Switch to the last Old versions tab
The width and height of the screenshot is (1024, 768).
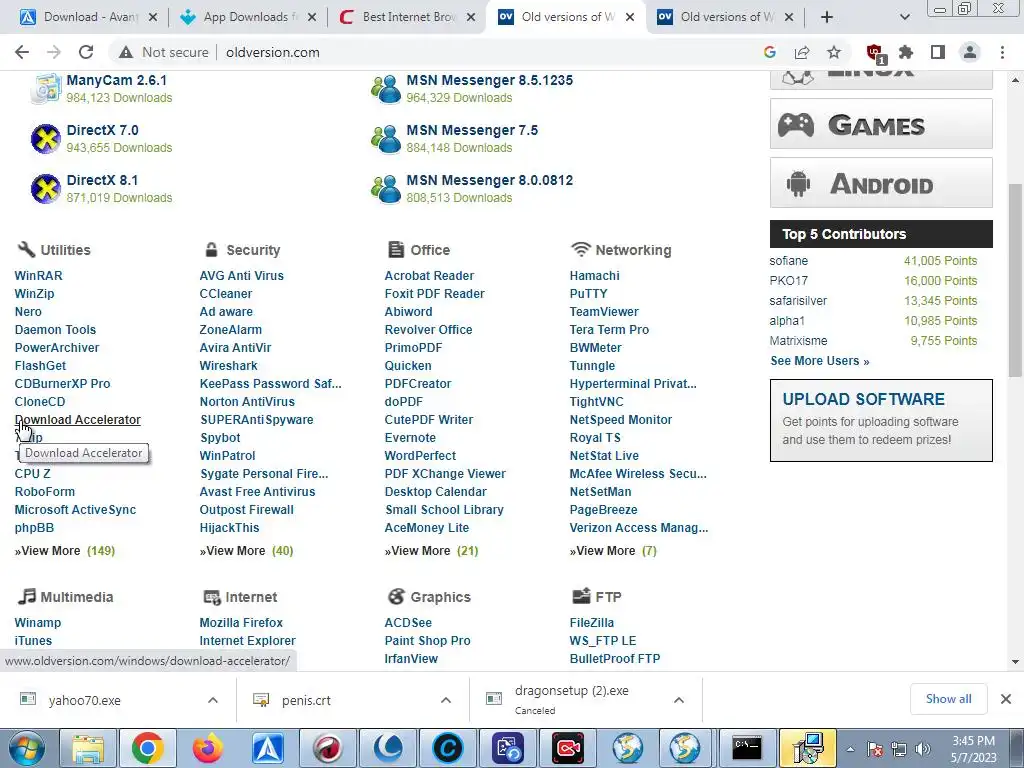click(726, 17)
